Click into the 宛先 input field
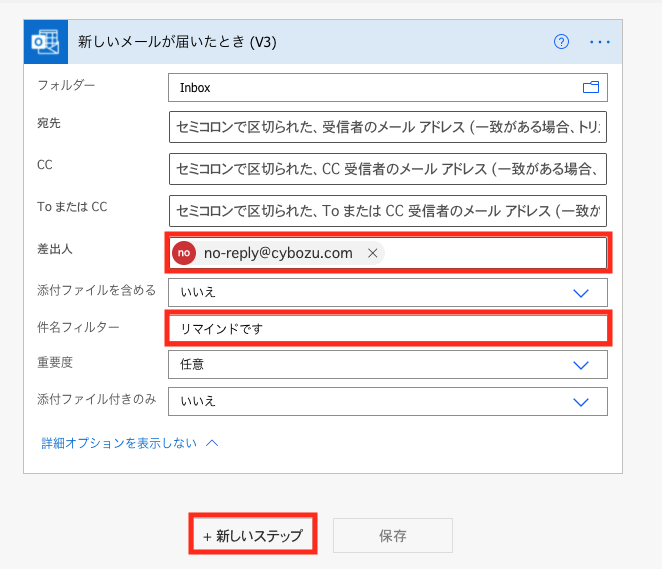This screenshot has height=569, width=662. tap(388, 127)
